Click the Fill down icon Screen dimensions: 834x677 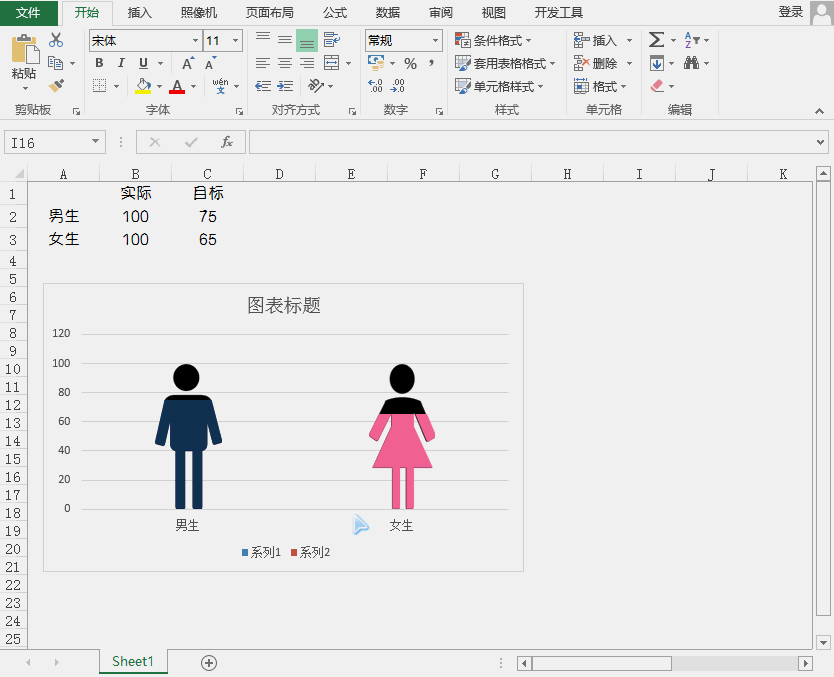tap(657, 63)
